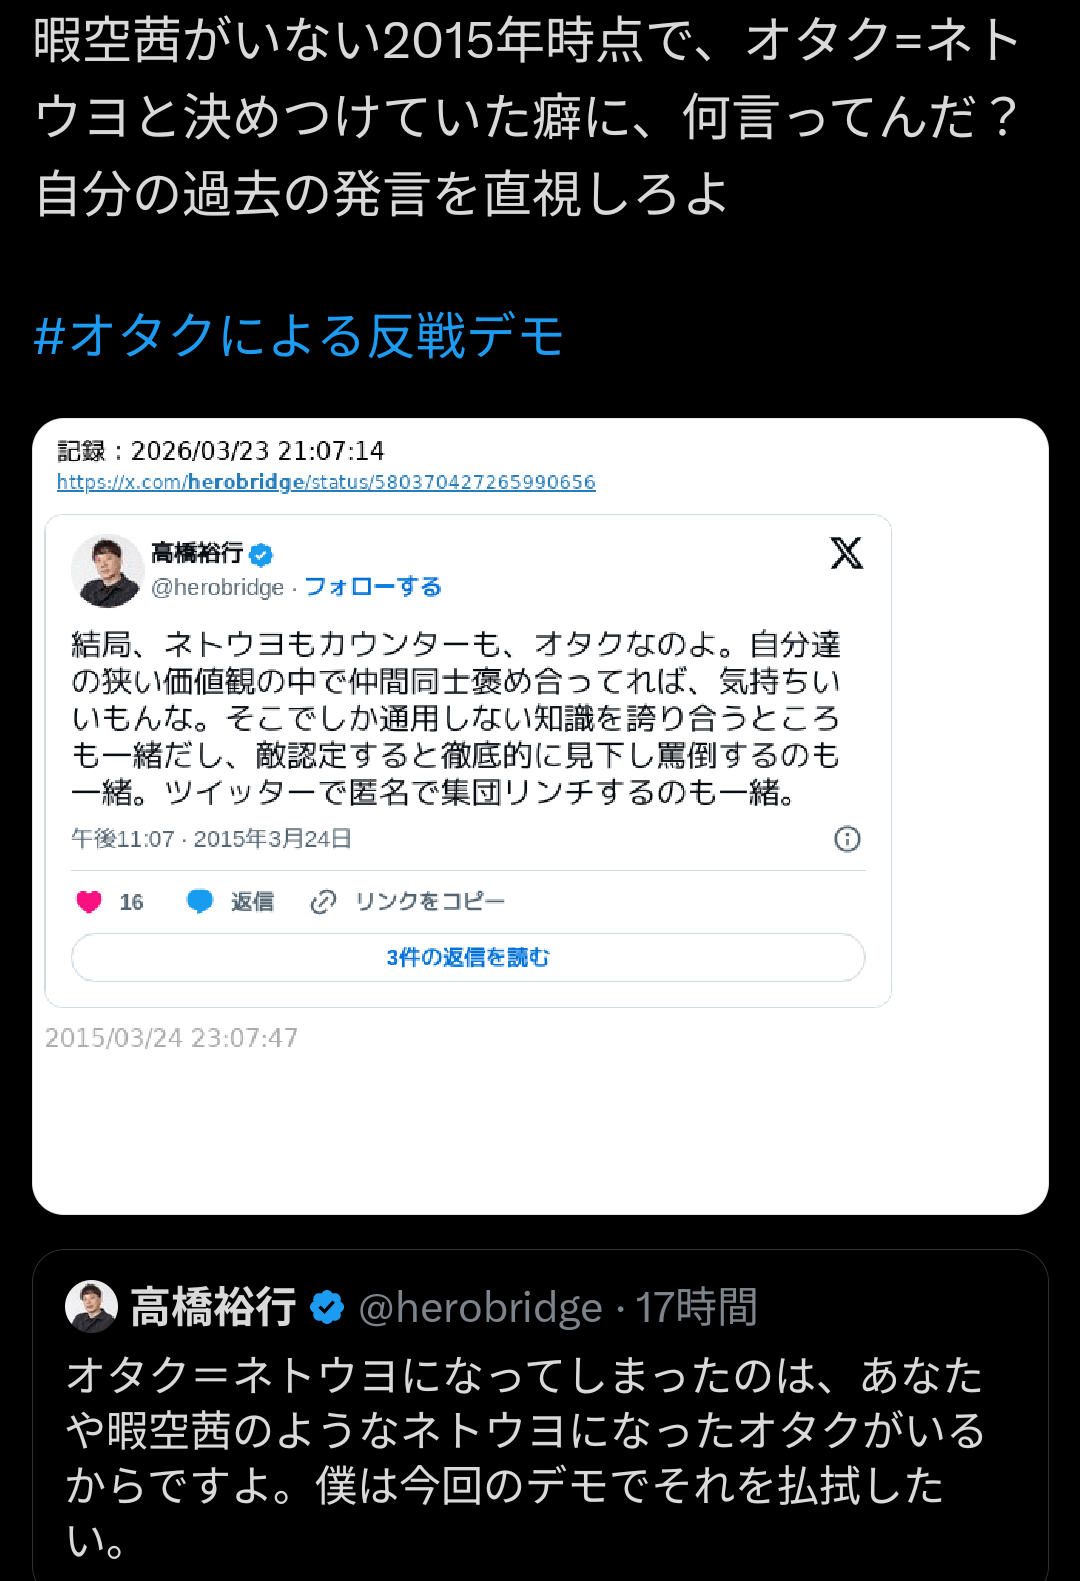Click the リンクをコピー text
This screenshot has width=1080, height=1581.
pyautogui.click(x=430, y=902)
